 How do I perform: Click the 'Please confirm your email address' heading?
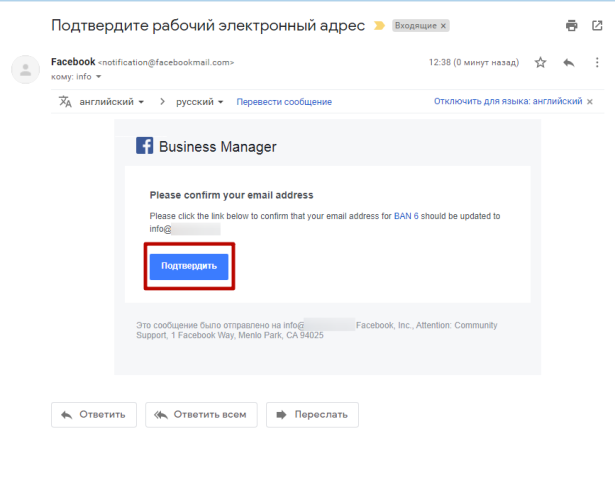[x=231, y=195]
